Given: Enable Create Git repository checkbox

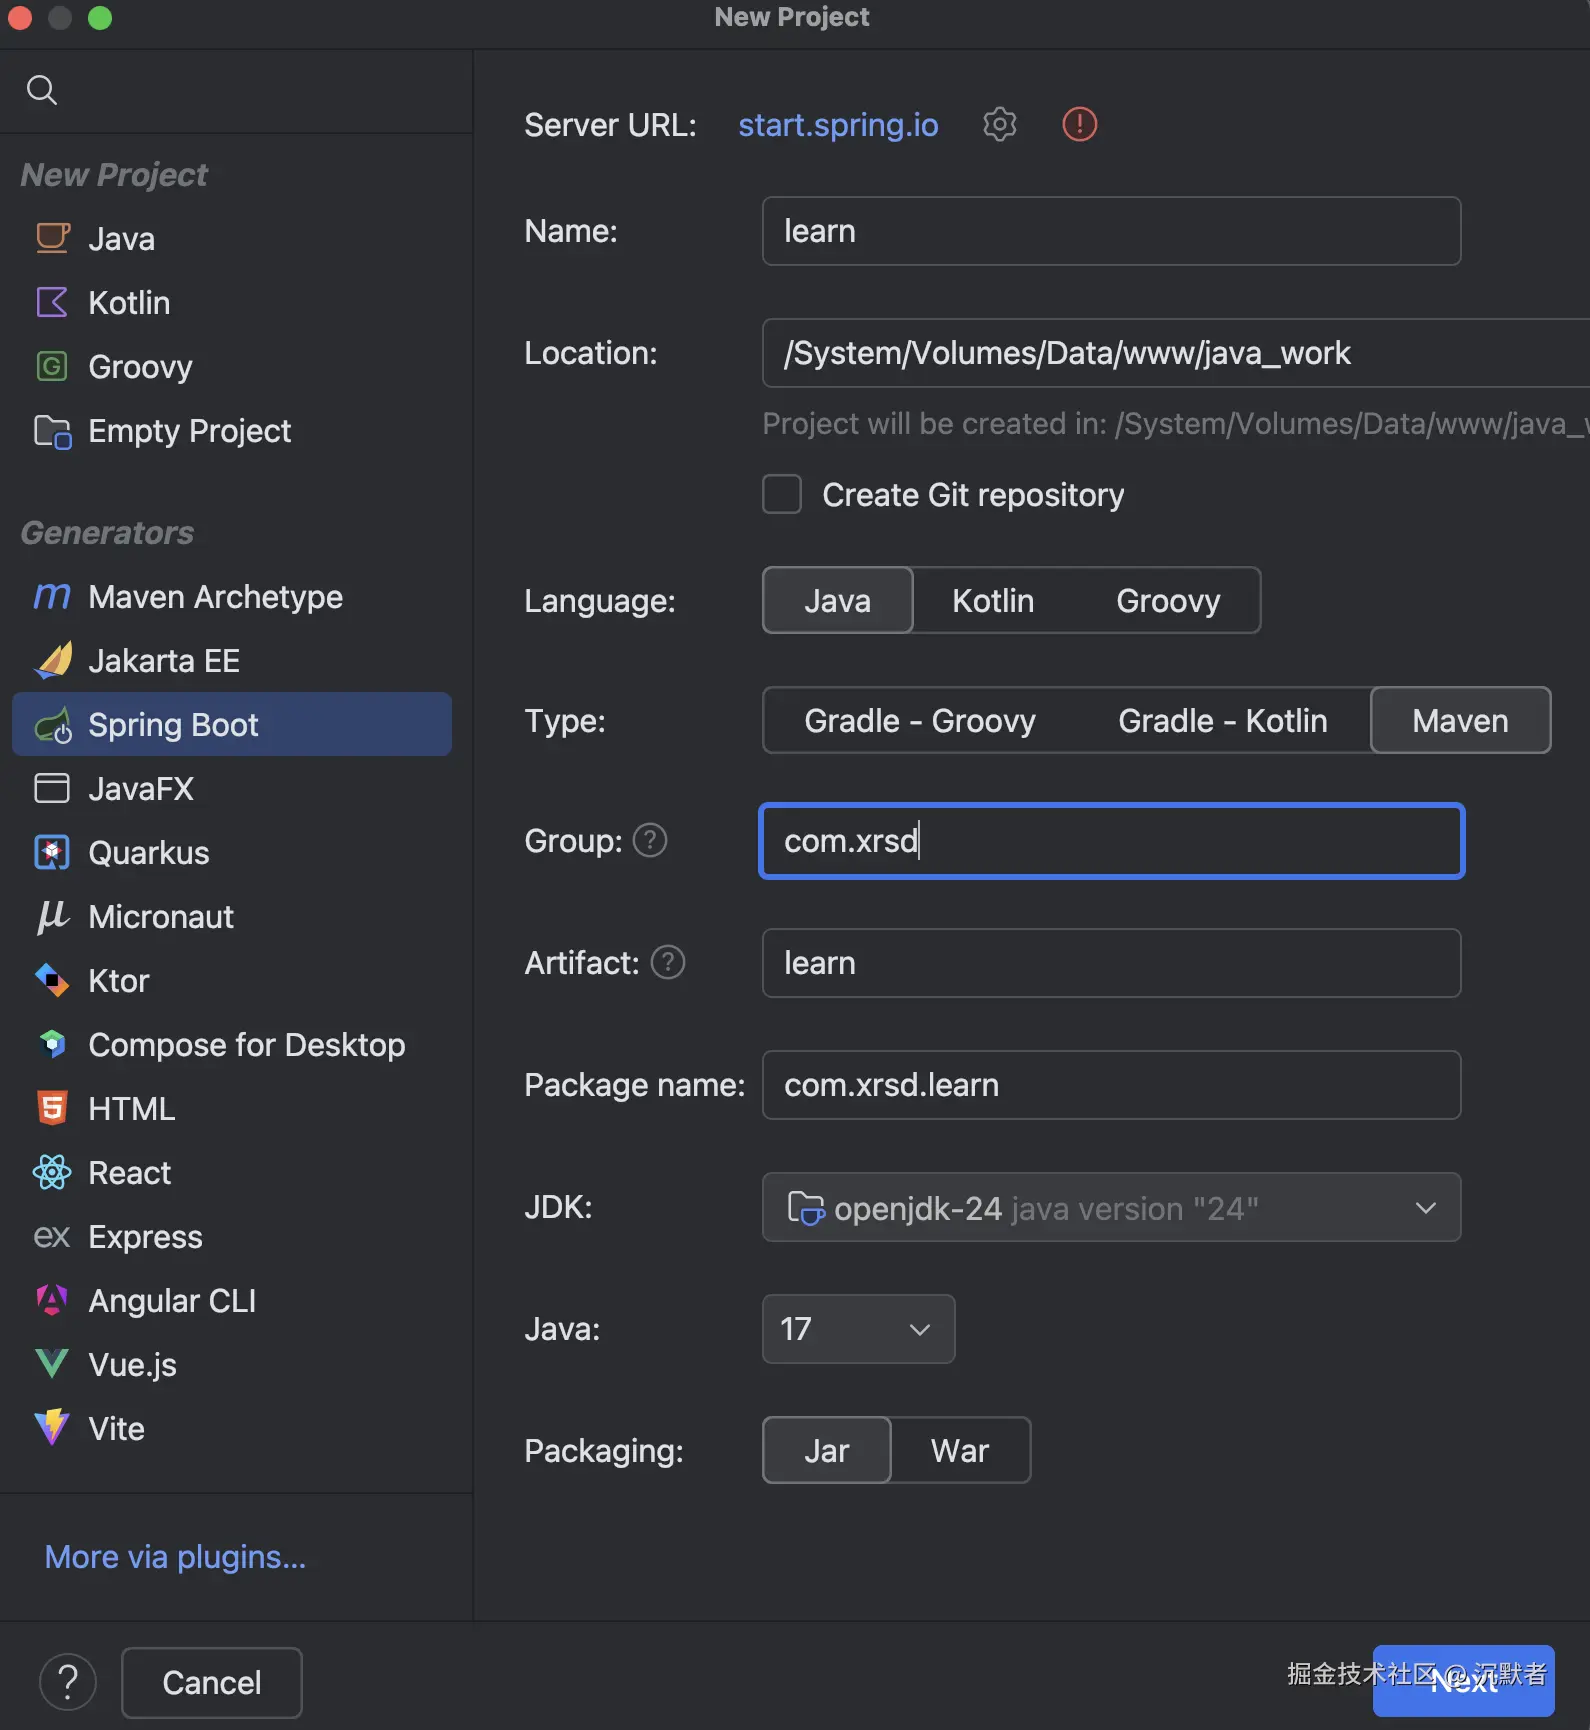Looking at the screenshot, I should pyautogui.click(x=782, y=494).
